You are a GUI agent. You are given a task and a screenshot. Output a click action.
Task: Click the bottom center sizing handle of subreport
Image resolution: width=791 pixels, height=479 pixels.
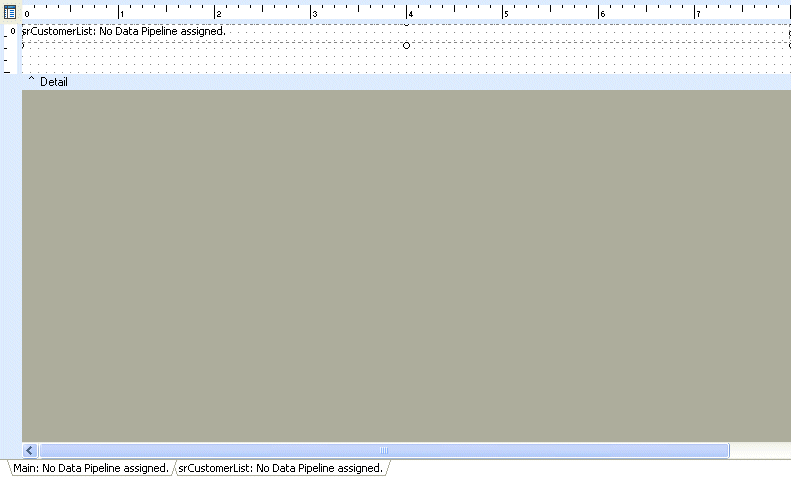click(406, 45)
